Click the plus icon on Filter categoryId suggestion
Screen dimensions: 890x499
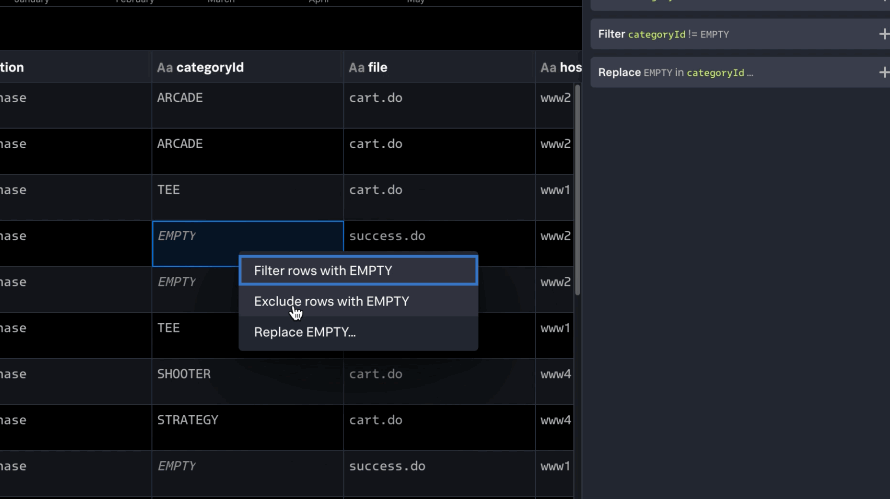pyautogui.click(x=883, y=34)
